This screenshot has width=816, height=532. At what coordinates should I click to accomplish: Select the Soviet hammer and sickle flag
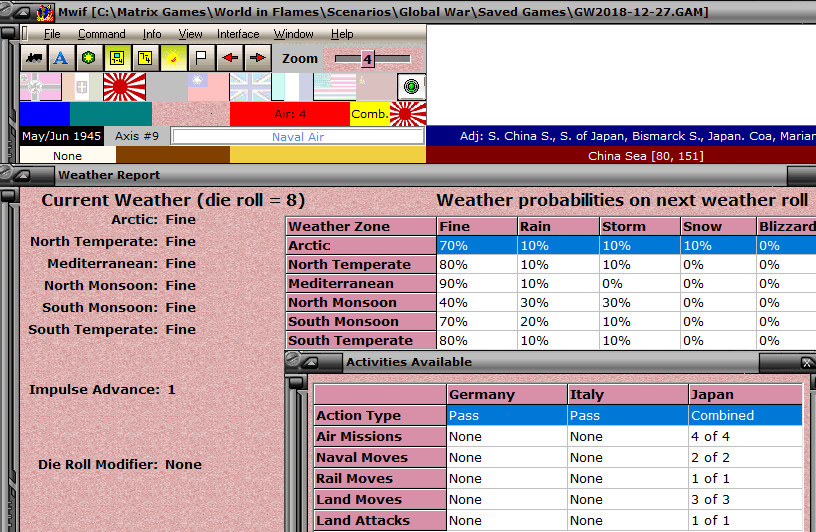tap(376, 87)
